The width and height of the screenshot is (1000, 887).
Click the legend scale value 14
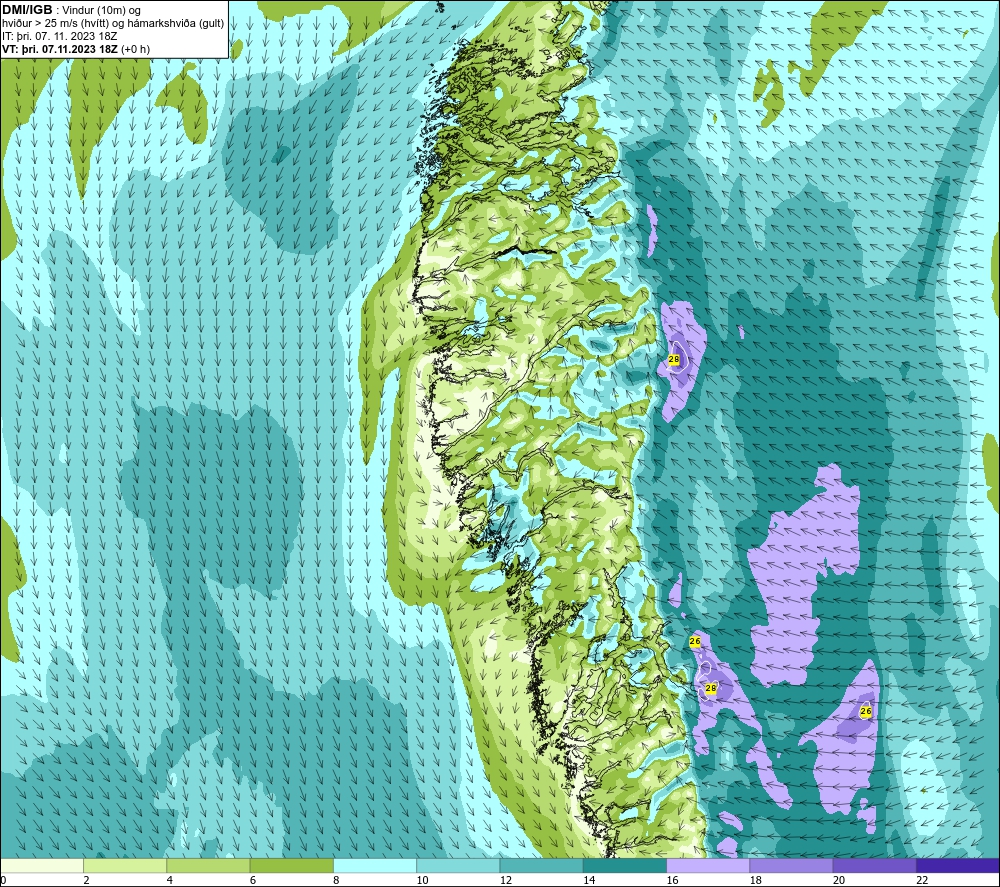point(589,880)
